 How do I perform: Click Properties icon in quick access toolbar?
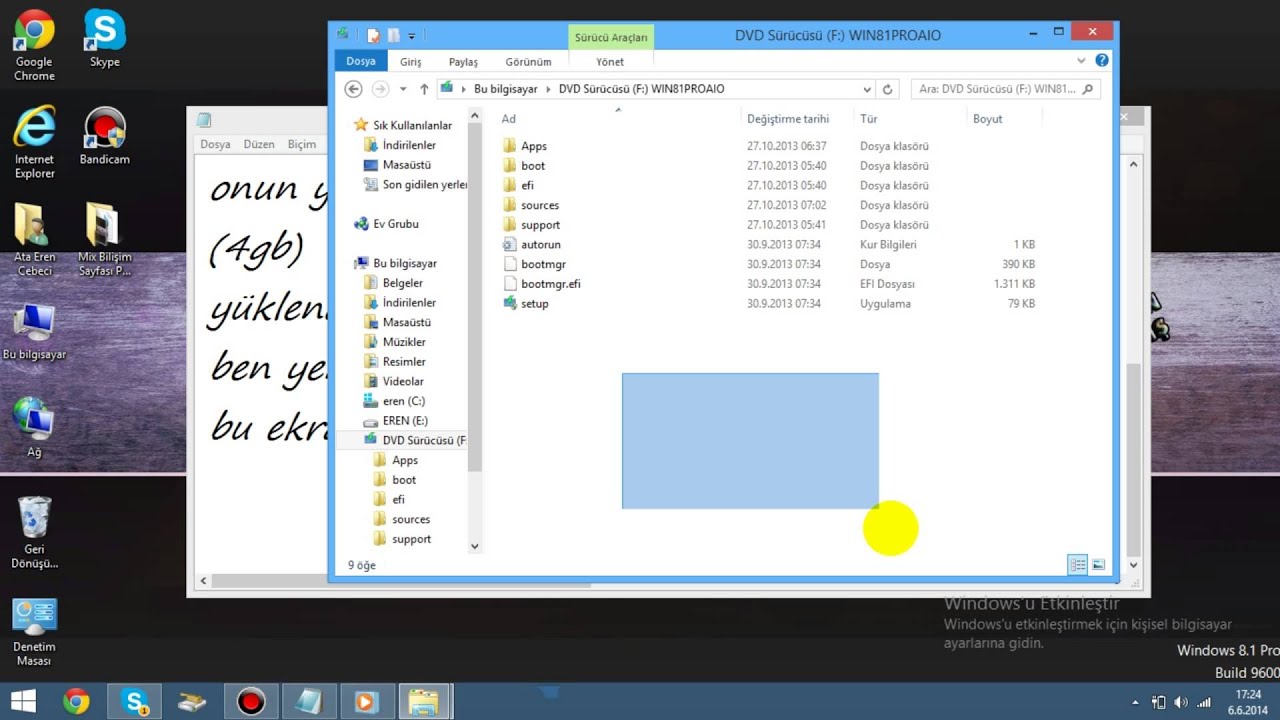(x=374, y=35)
